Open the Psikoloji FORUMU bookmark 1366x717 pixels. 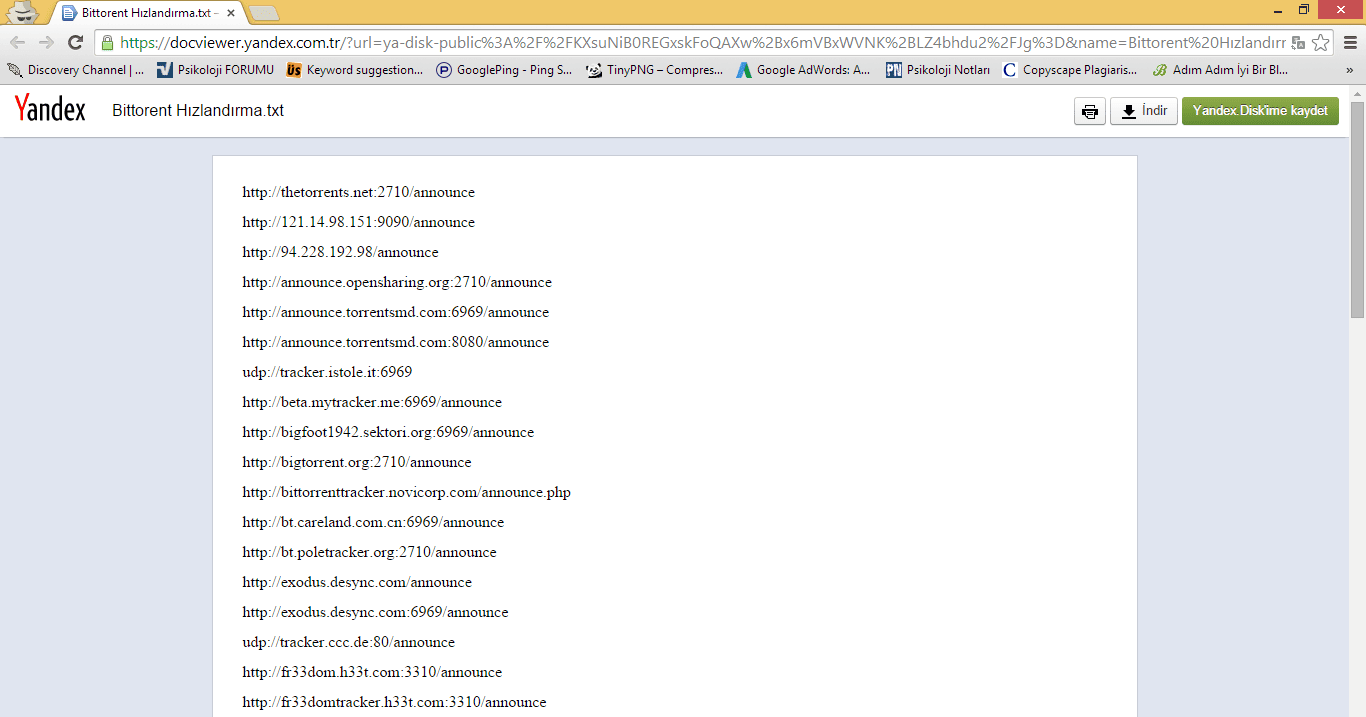pyautogui.click(x=215, y=70)
